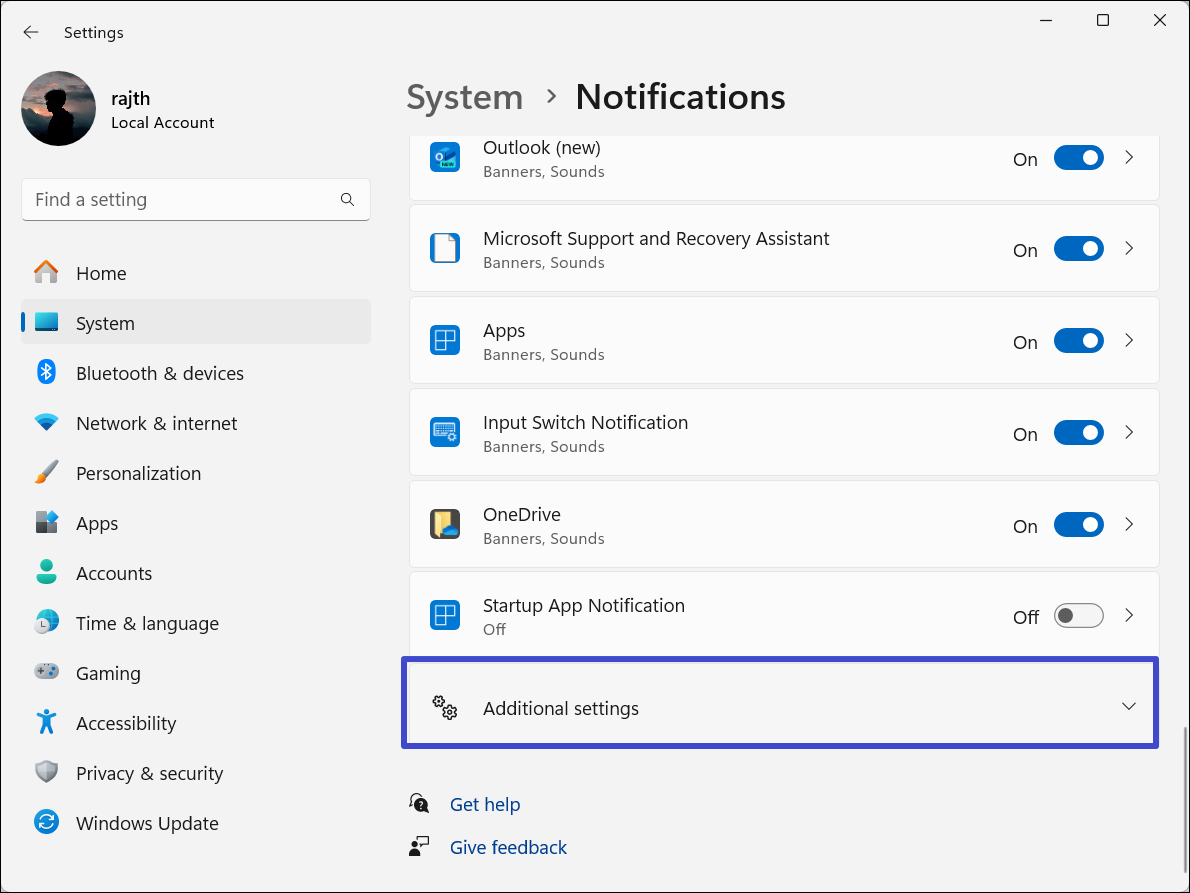The width and height of the screenshot is (1190, 893).
Task: Click the search magnifier icon
Action: click(347, 200)
